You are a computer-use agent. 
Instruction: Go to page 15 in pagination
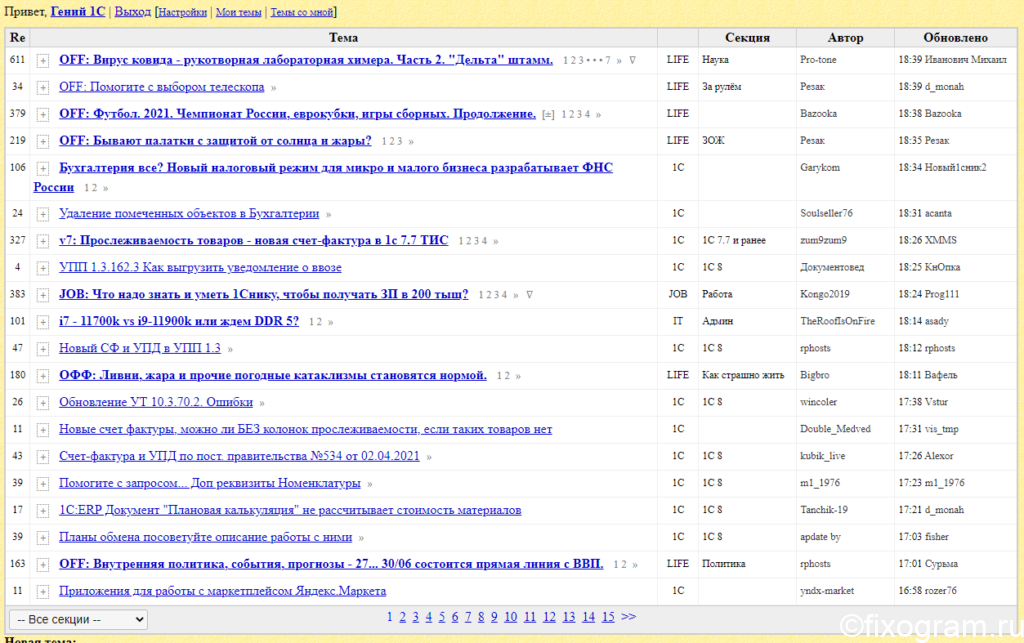608,617
